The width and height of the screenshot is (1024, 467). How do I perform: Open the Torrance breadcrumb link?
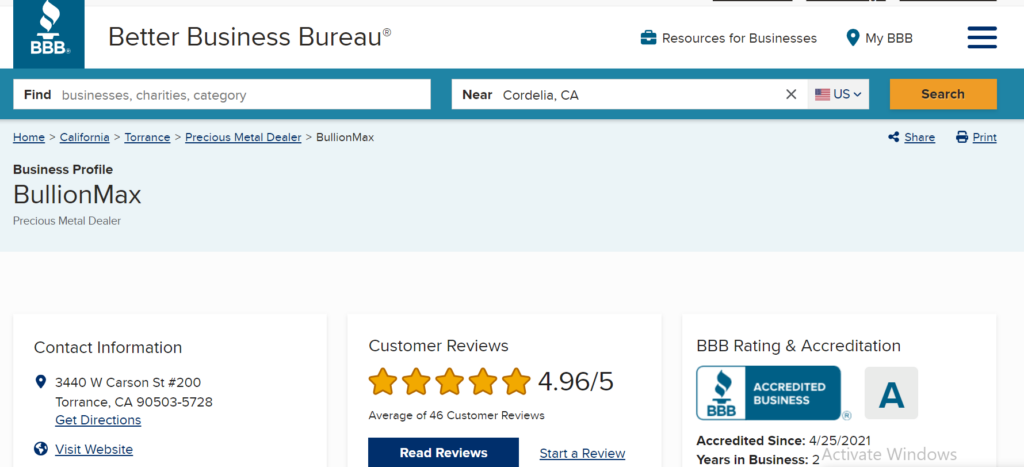(147, 137)
